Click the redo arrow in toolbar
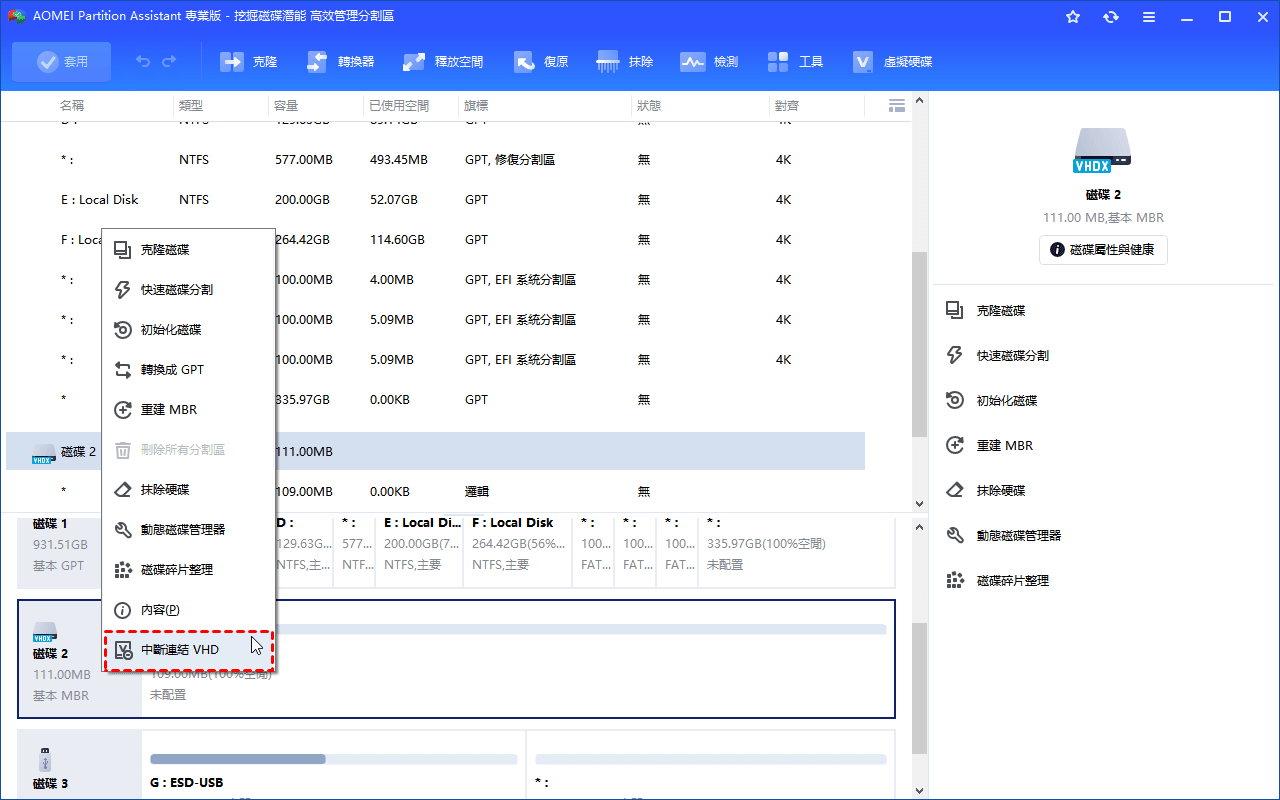1280x800 pixels. [x=167, y=62]
